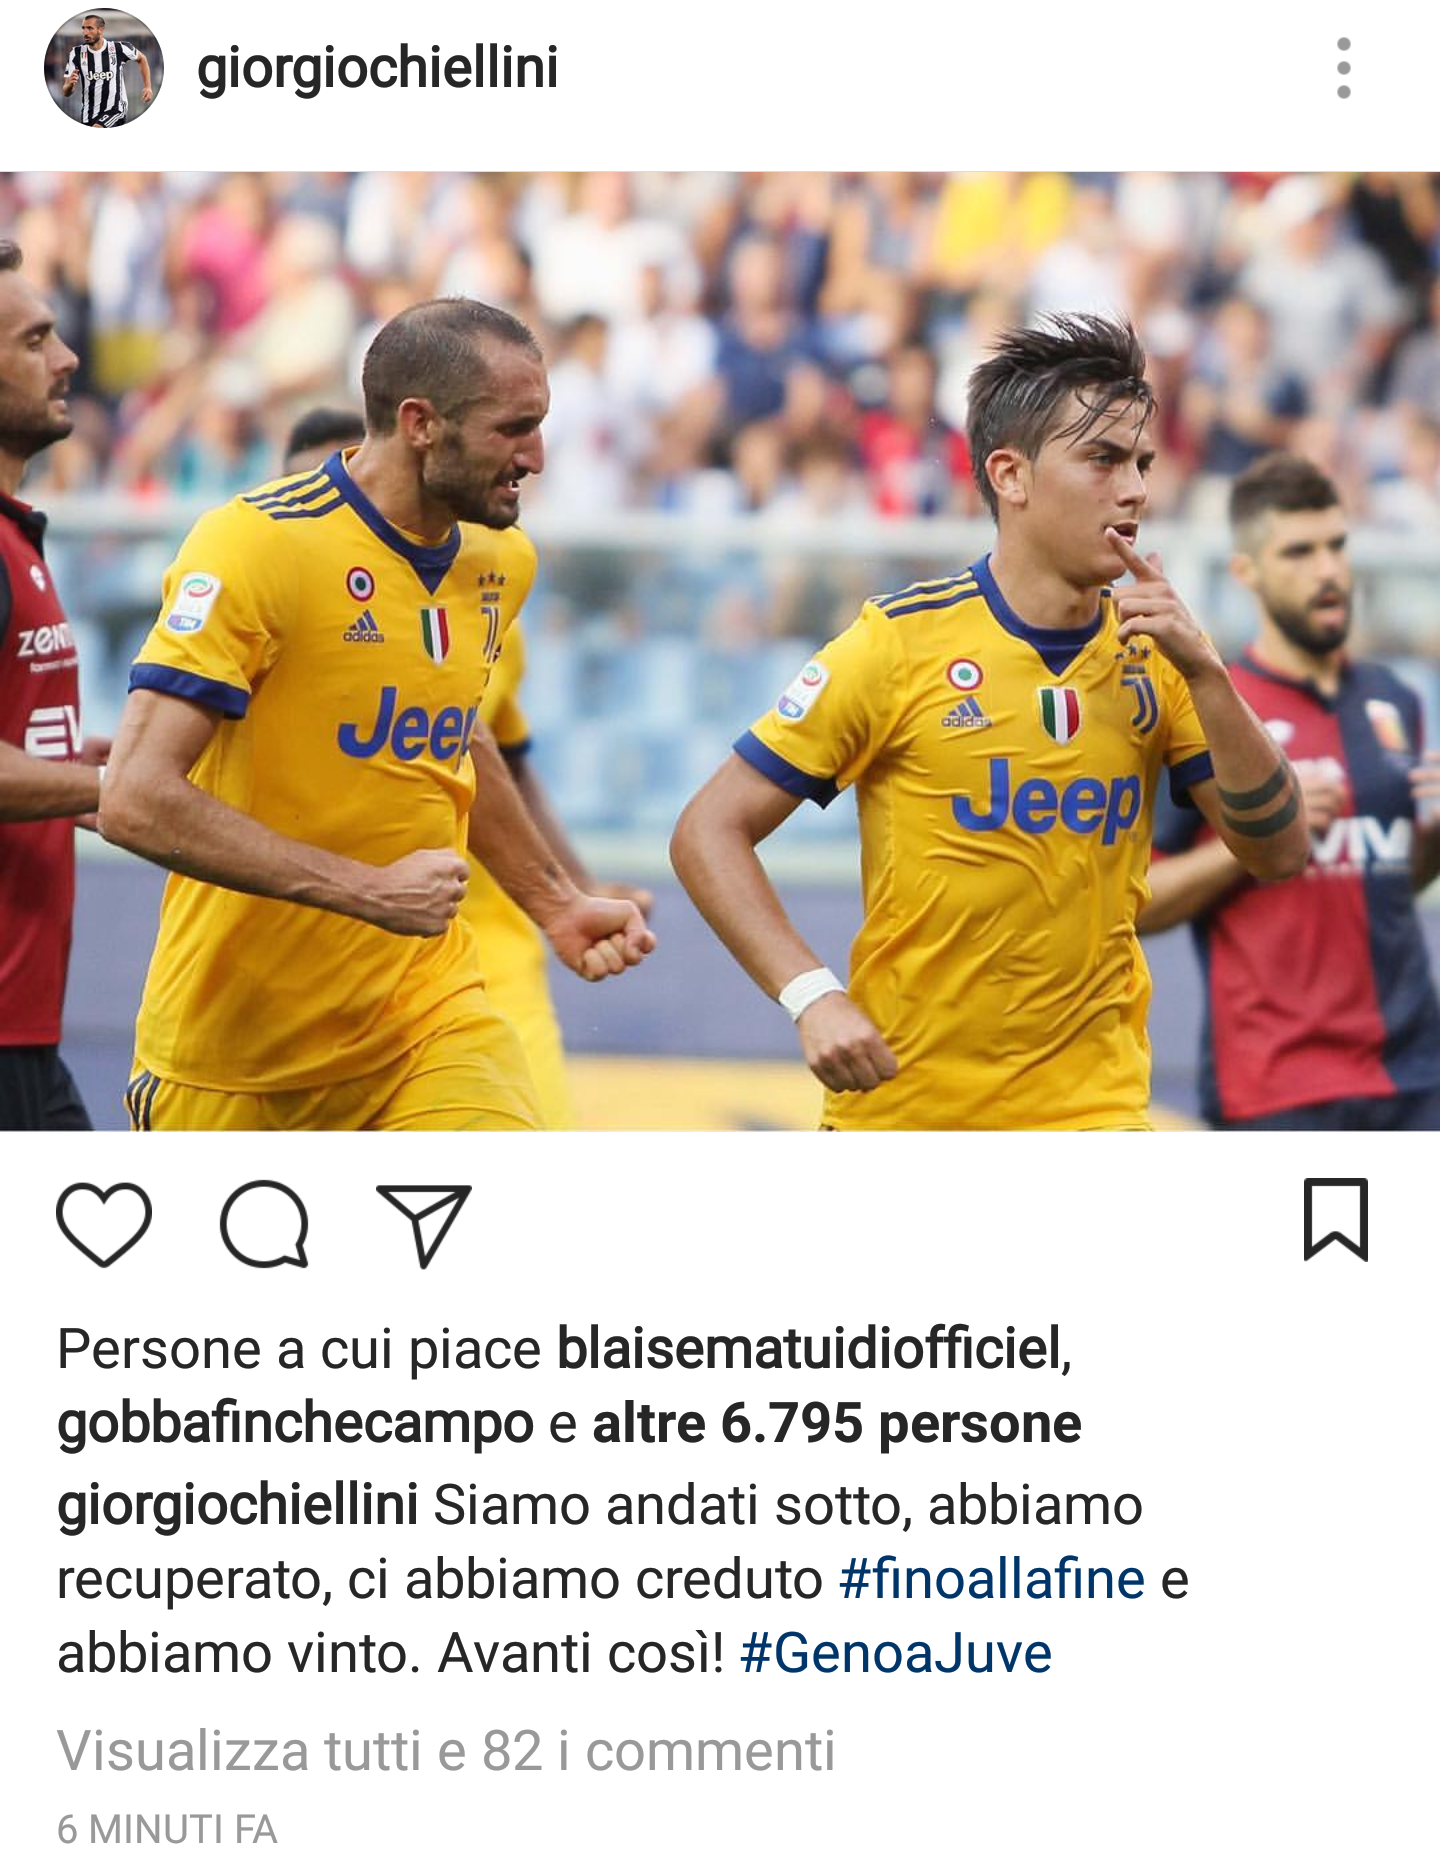Save post with the bookmark icon

1335,1219
